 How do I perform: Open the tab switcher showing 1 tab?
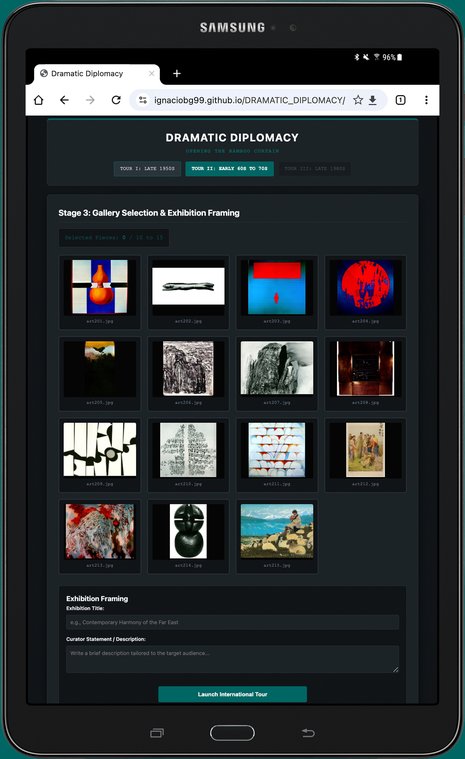401,100
